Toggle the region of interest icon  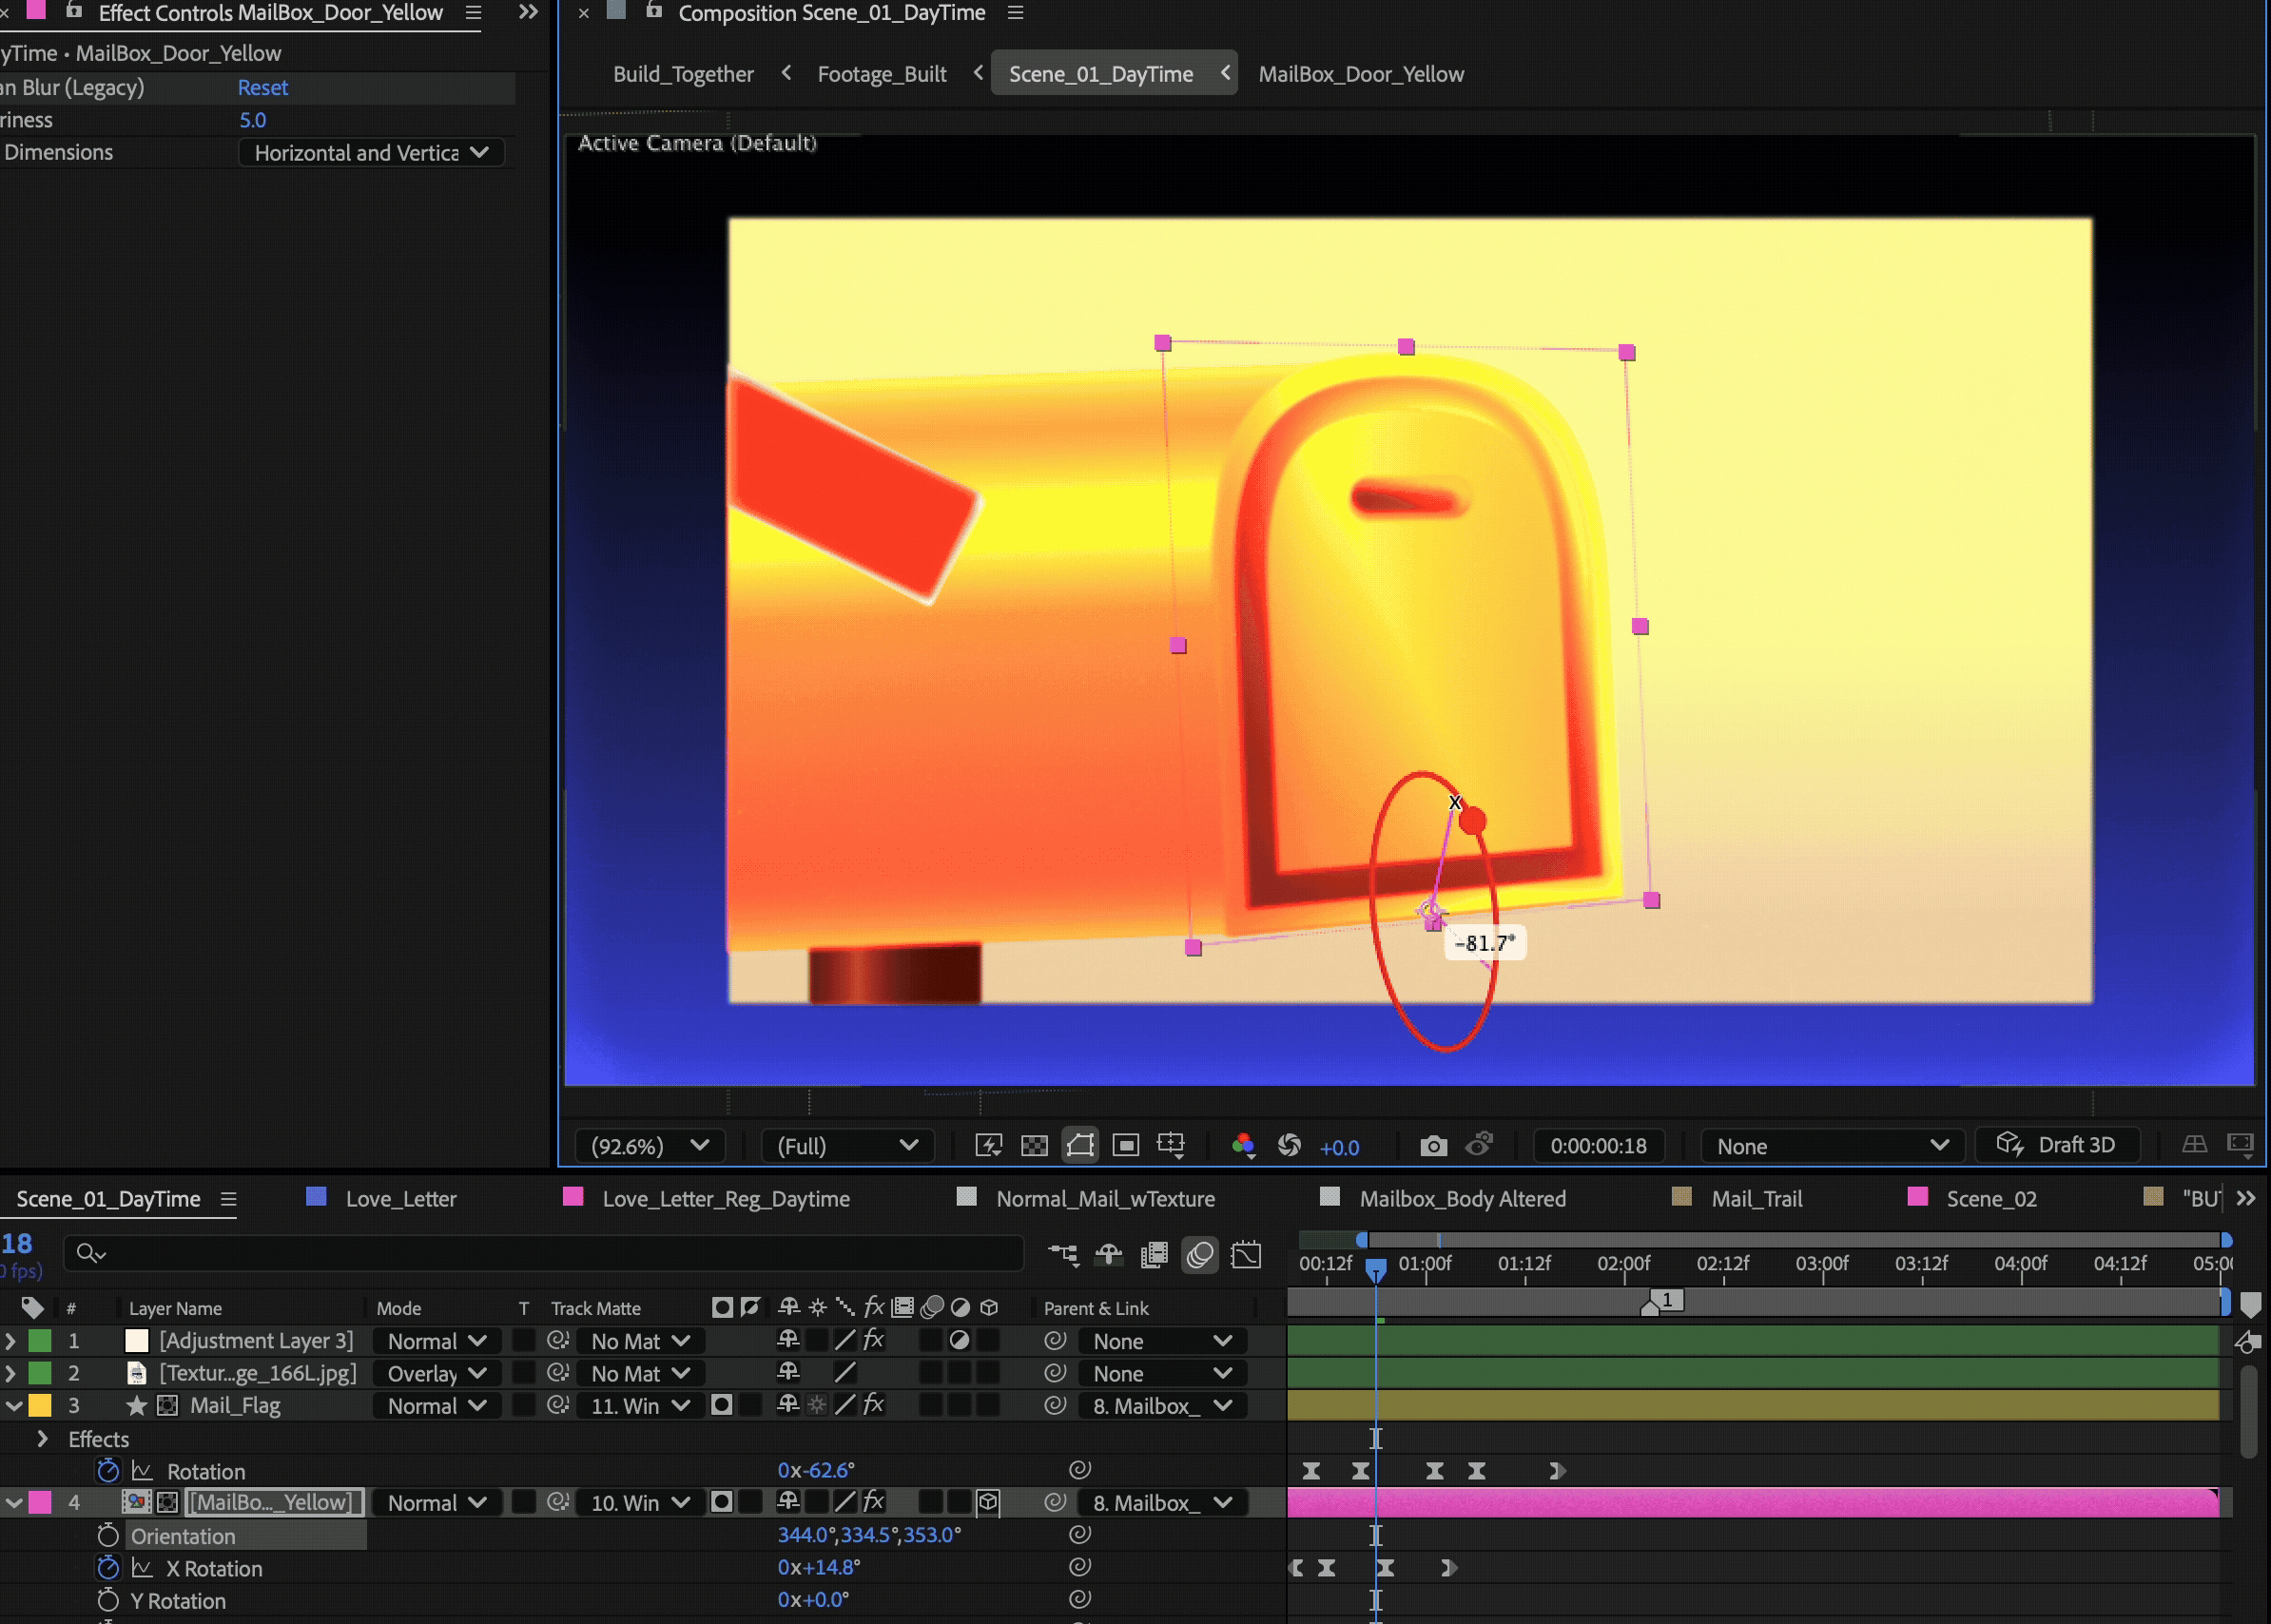[1126, 1146]
